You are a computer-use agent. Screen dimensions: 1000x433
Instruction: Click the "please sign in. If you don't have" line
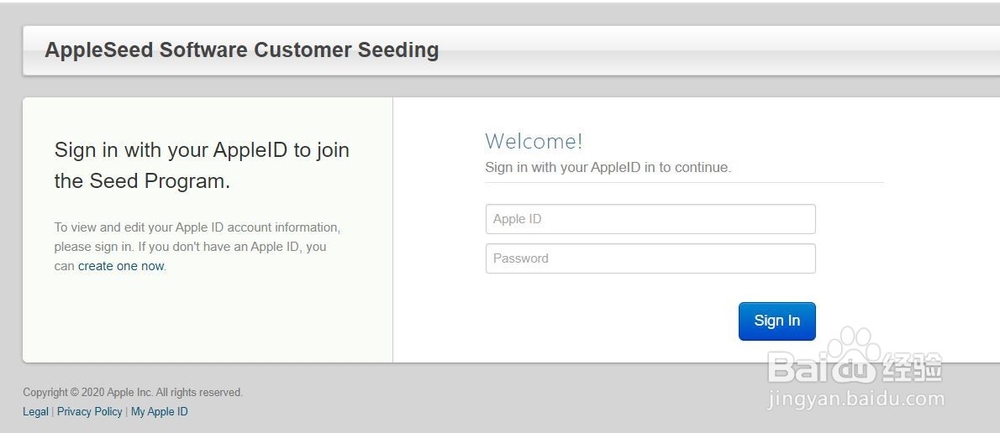click(x=190, y=247)
